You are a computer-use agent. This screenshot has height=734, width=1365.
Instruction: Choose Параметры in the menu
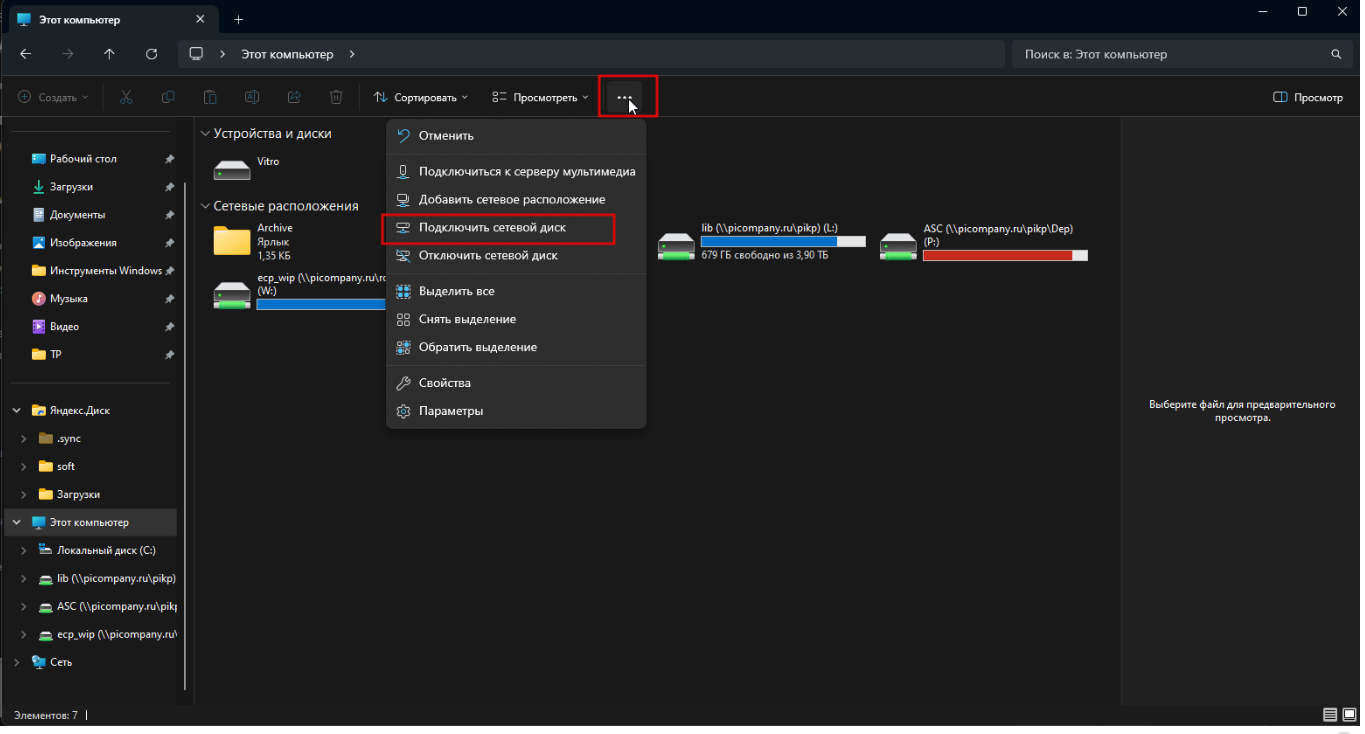click(x=516, y=412)
